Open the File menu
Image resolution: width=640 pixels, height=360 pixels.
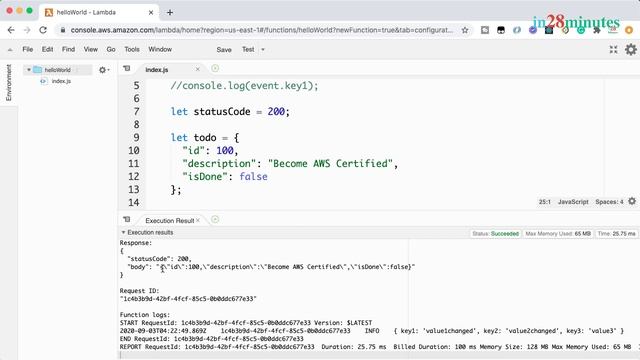28,49
